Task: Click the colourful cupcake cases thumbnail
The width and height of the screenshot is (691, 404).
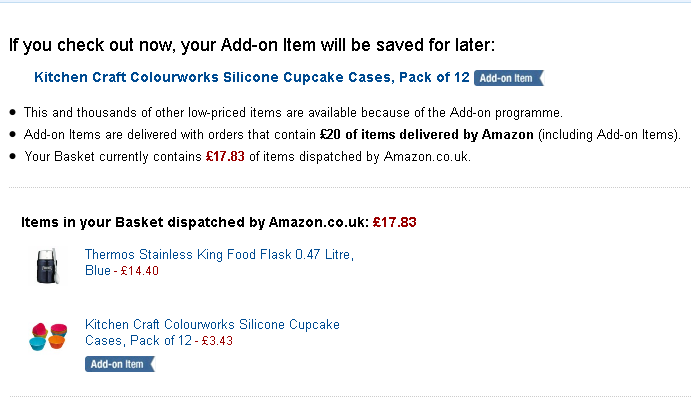Action: [x=47, y=334]
